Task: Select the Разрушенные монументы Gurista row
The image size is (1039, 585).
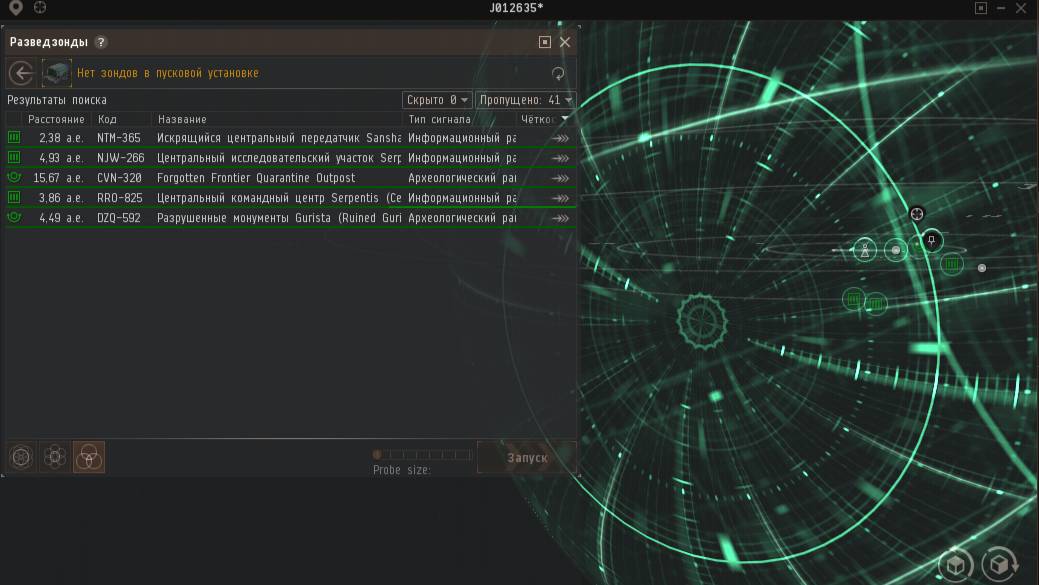Action: coord(290,218)
